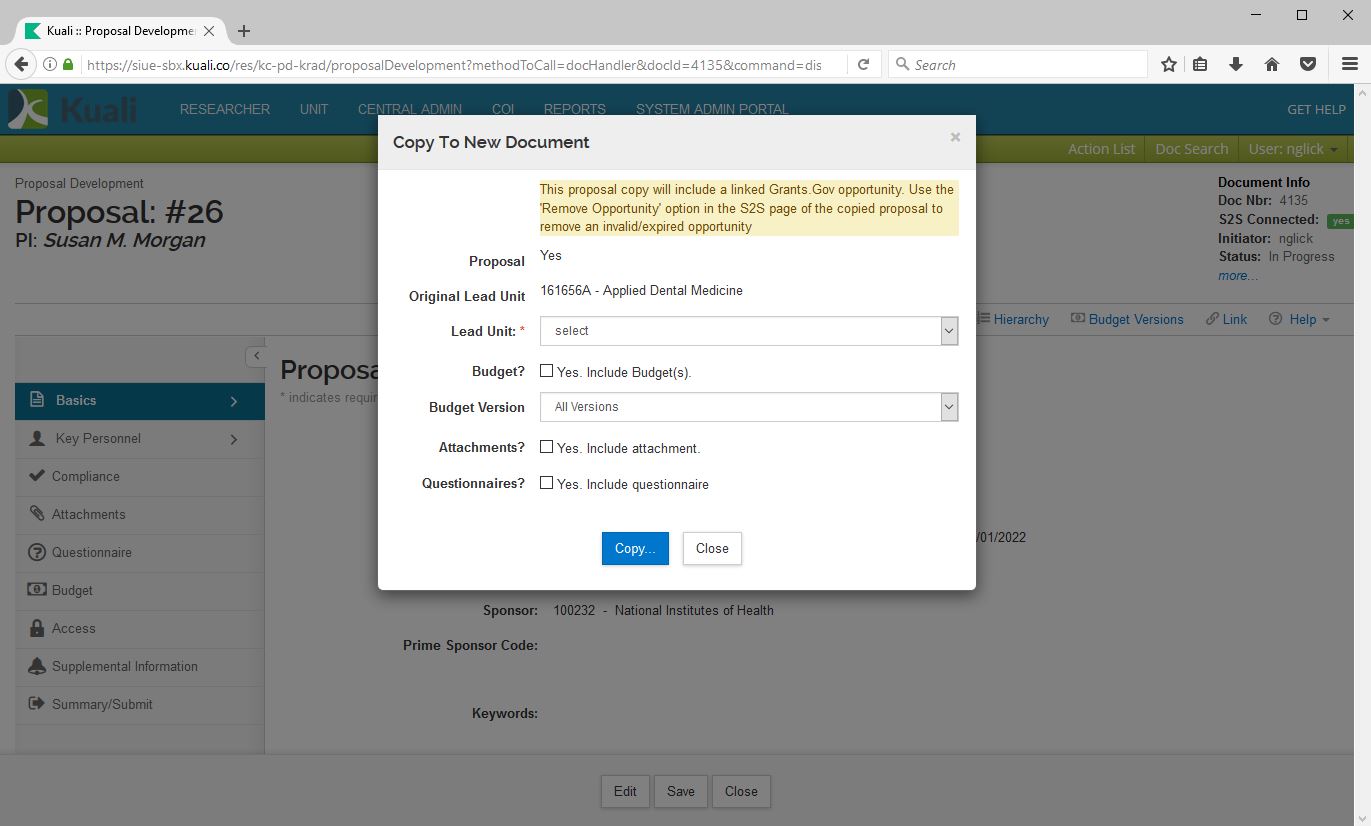Check the Include attachment option
The height and width of the screenshot is (826, 1371).
546,447
